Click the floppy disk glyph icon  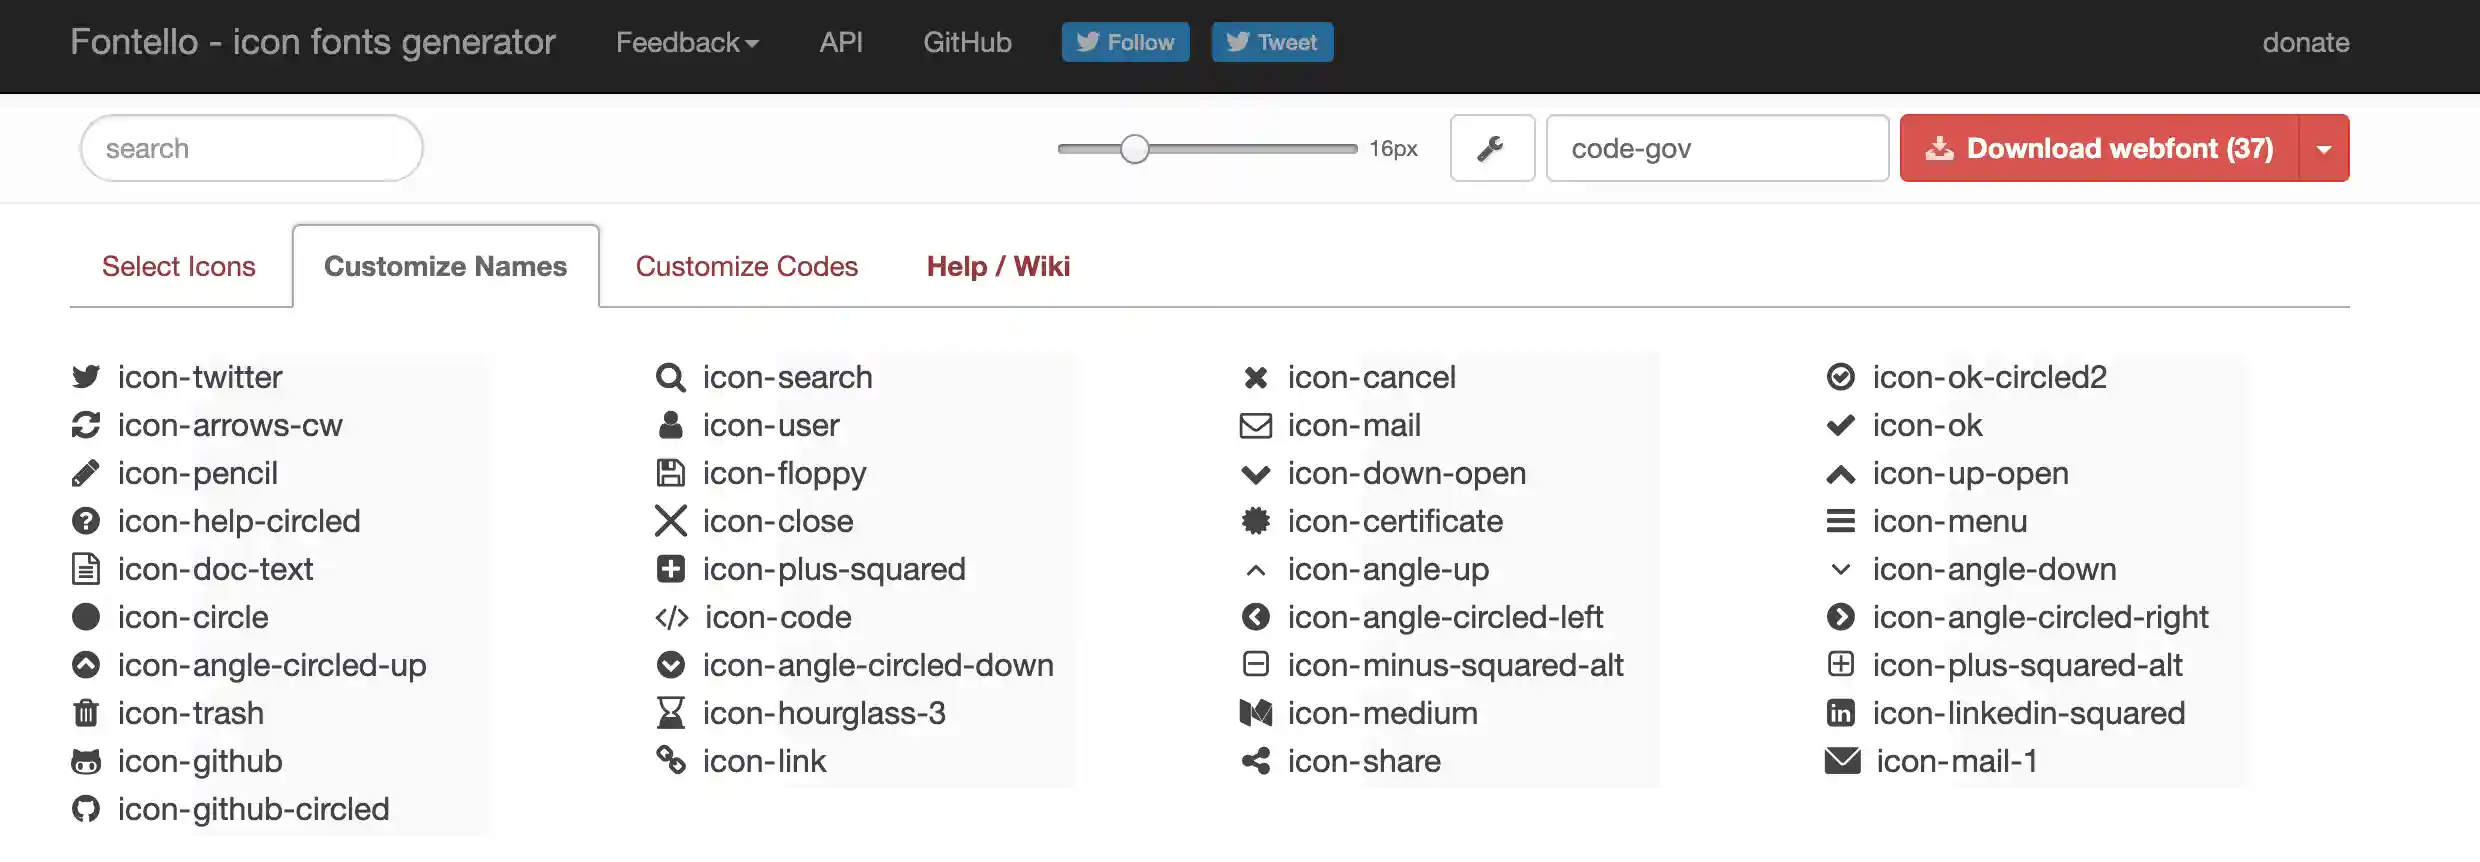coord(670,473)
